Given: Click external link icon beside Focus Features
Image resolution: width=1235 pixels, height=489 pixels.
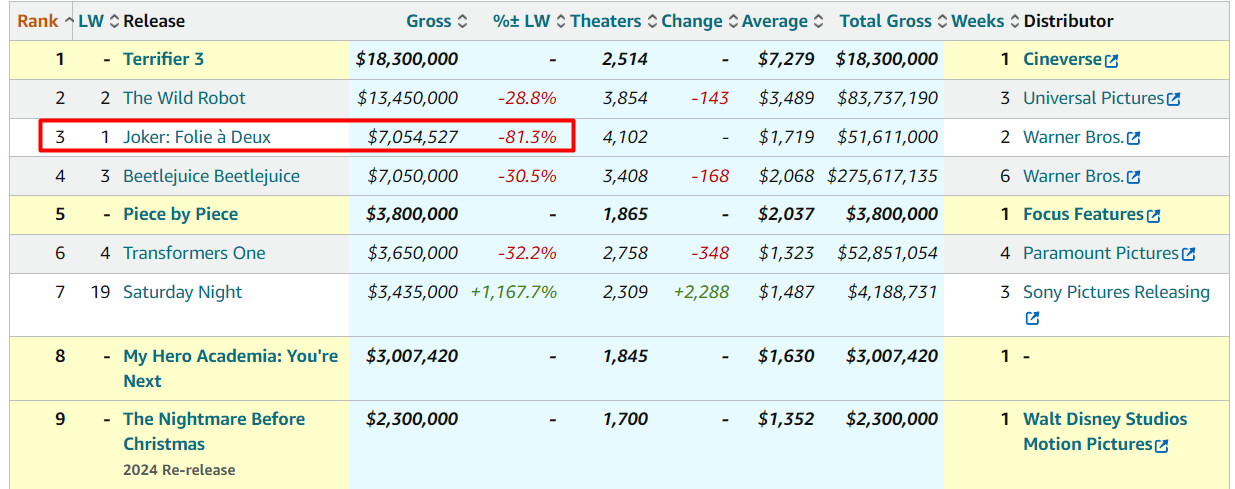Looking at the screenshot, I should [1153, 215].
